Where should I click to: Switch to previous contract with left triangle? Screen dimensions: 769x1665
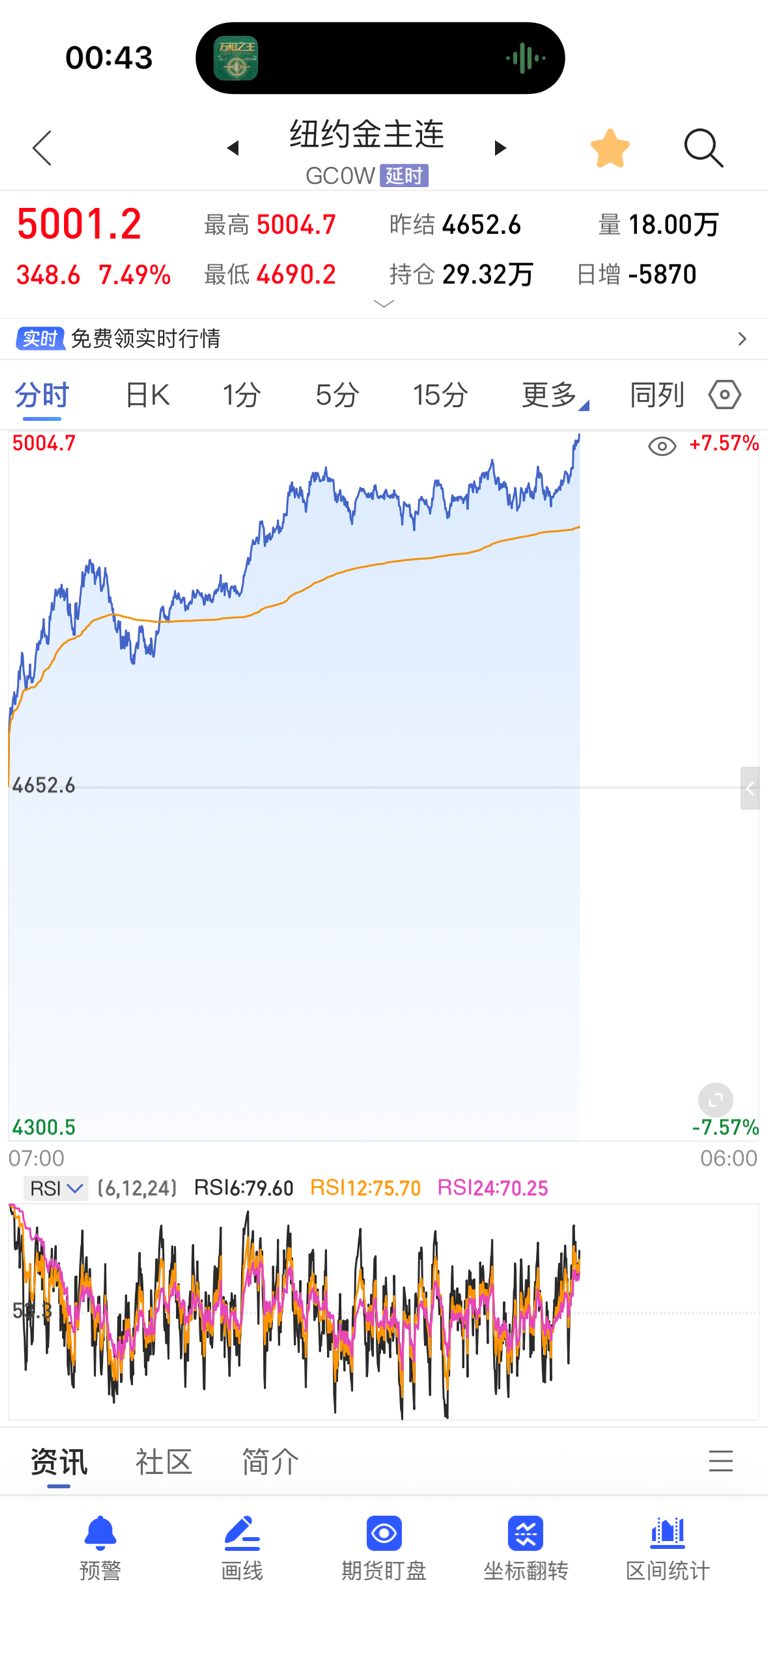(x=233, y=148)
